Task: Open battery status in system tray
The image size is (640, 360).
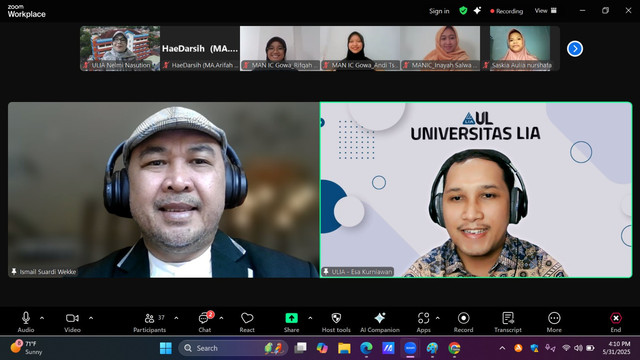Action: [591, 348]
